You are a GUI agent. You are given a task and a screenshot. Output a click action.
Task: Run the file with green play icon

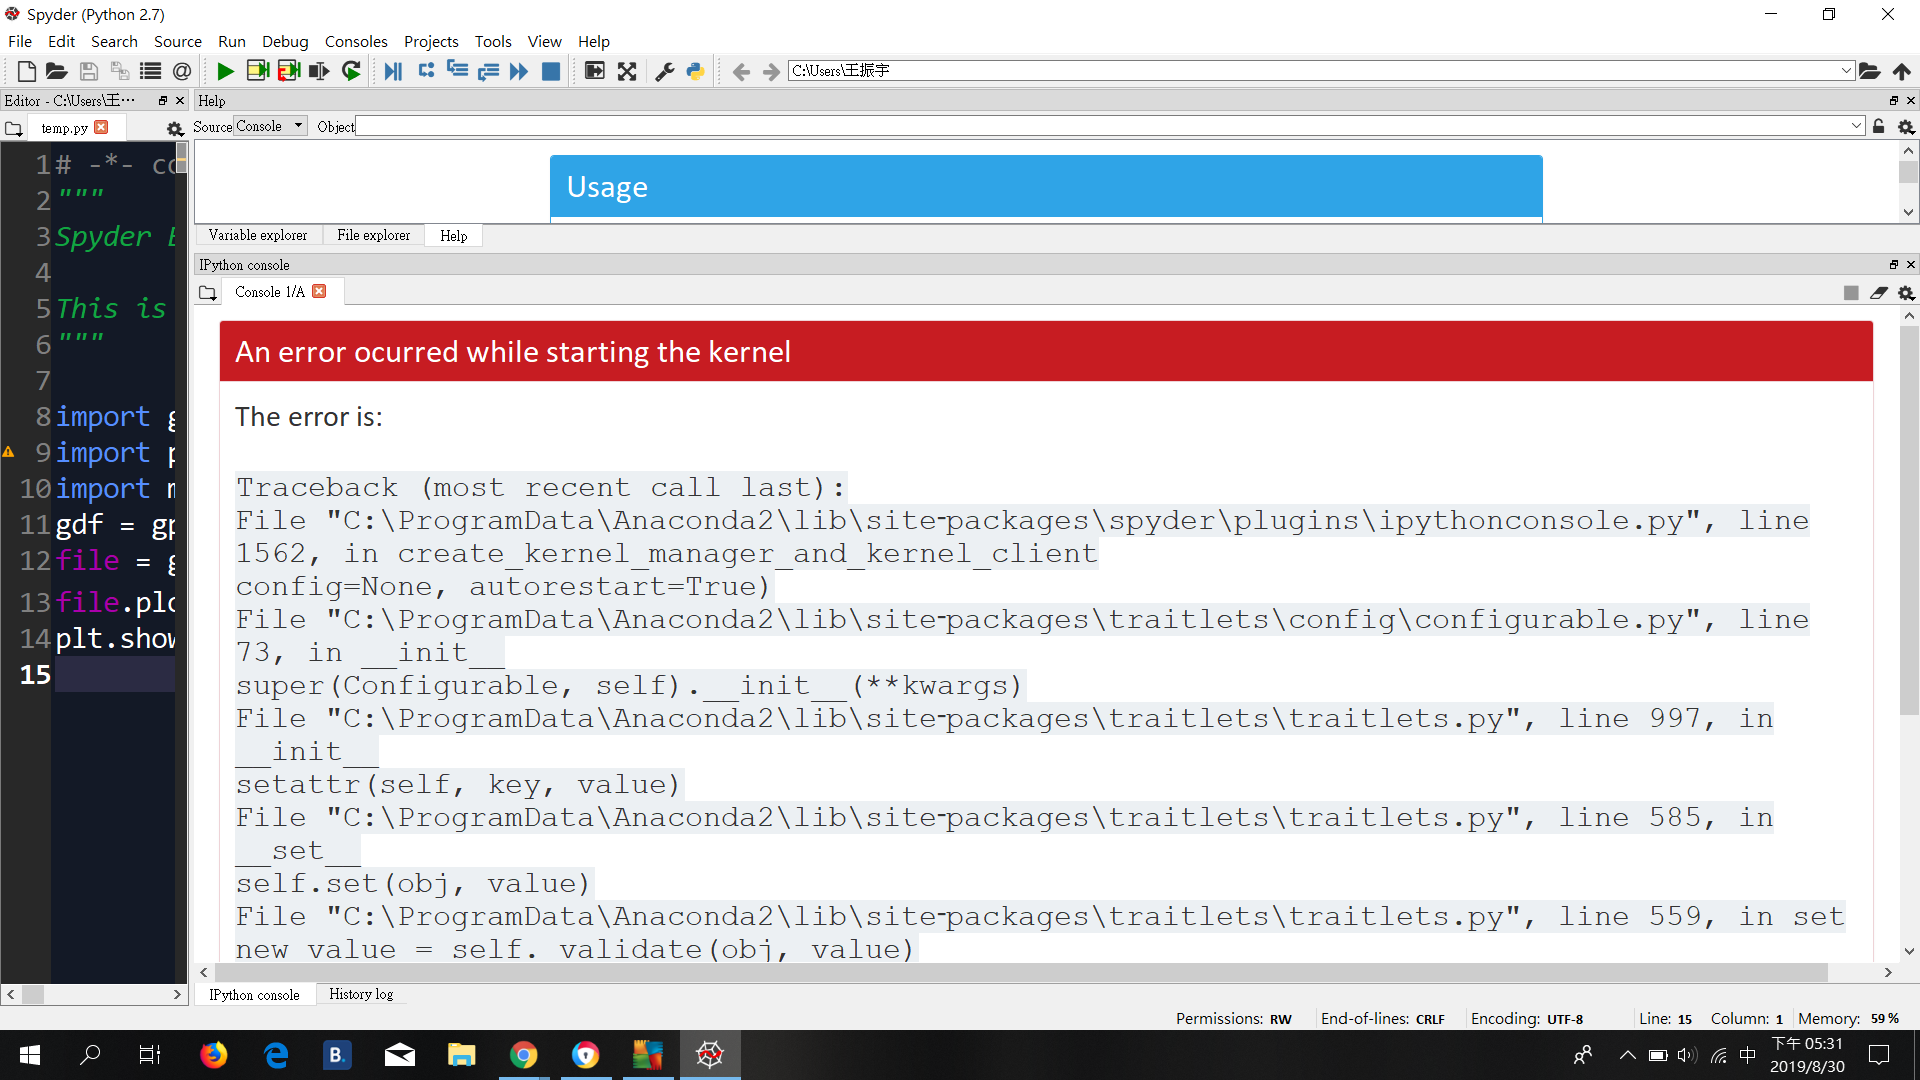point(225,71)
